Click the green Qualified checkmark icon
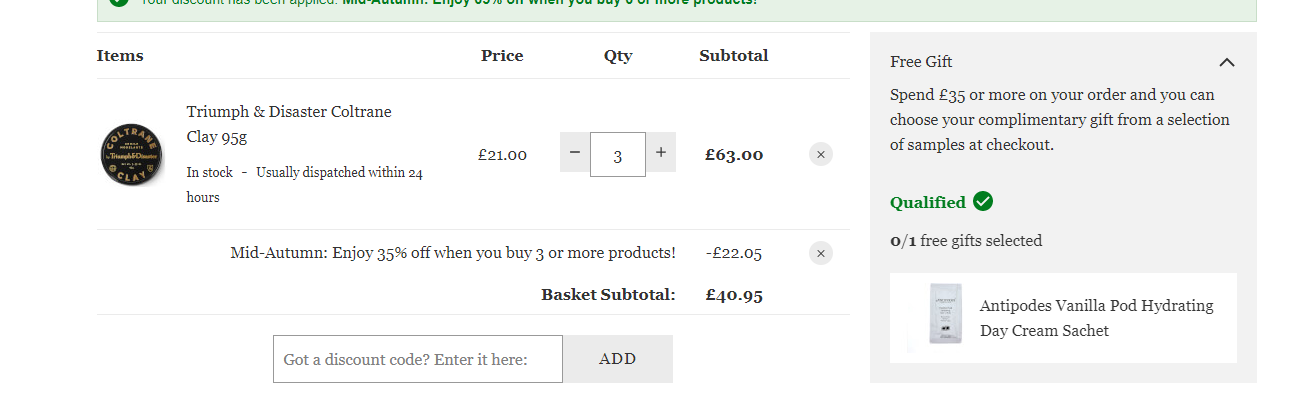This screenshot has width=1315, height=397. coord(983,202)
